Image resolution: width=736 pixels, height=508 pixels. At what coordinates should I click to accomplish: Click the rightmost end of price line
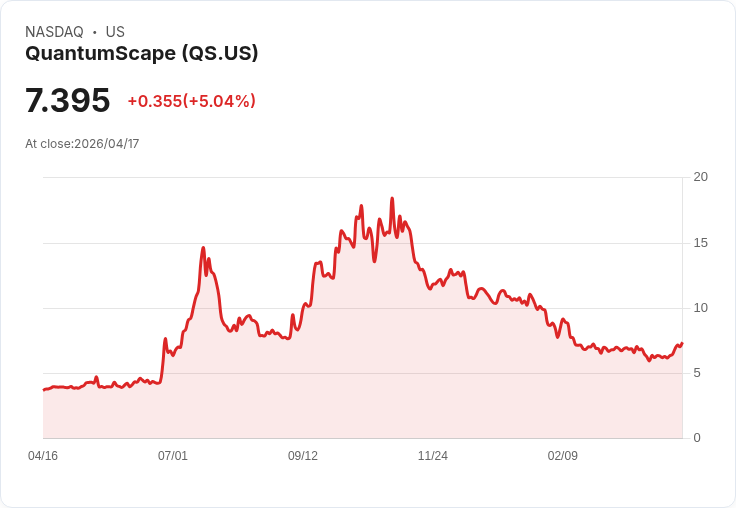pos(682,343)
